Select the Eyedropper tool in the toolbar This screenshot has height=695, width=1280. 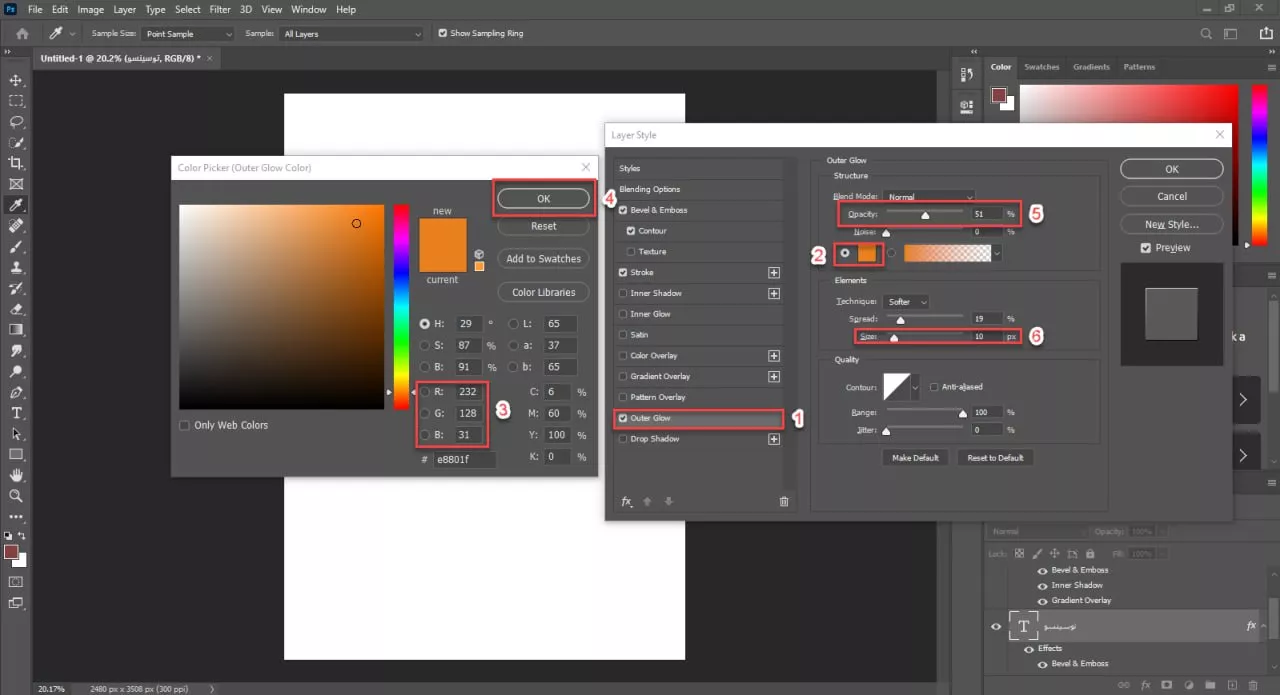[16, 205]
